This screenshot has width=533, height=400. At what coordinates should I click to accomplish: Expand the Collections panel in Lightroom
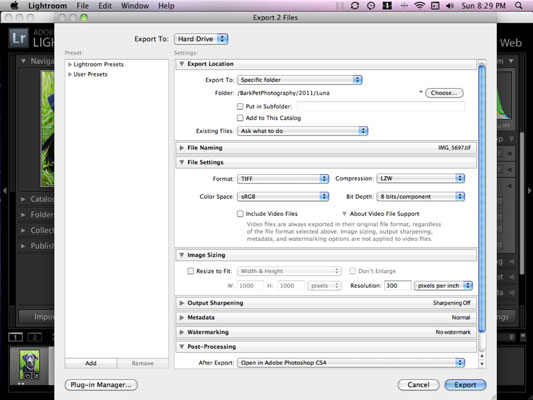[x=23, y=230]
